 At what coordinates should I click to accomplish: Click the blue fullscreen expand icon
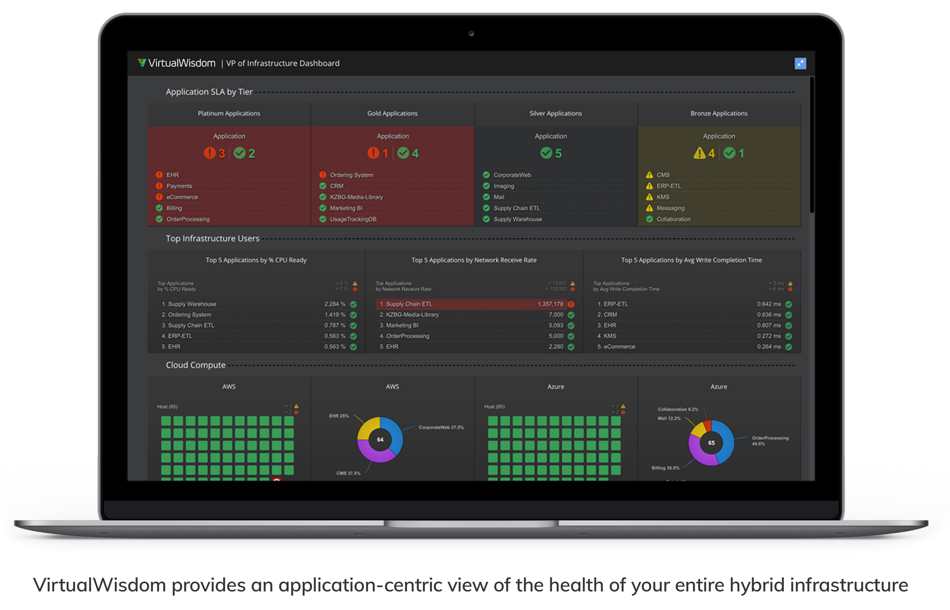click(x=800, y=64)
